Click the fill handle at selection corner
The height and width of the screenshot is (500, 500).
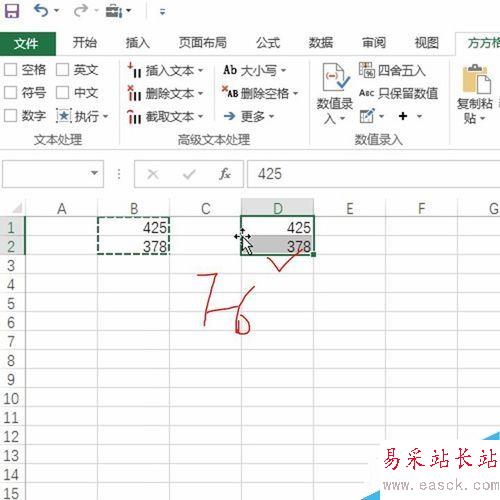pos(313,255)
